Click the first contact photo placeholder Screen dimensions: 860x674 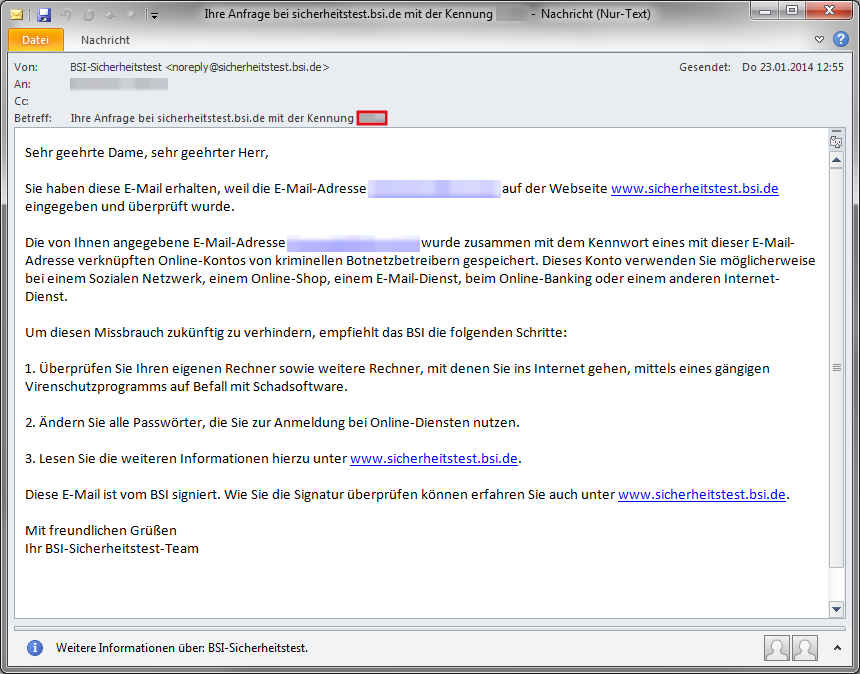776,648
